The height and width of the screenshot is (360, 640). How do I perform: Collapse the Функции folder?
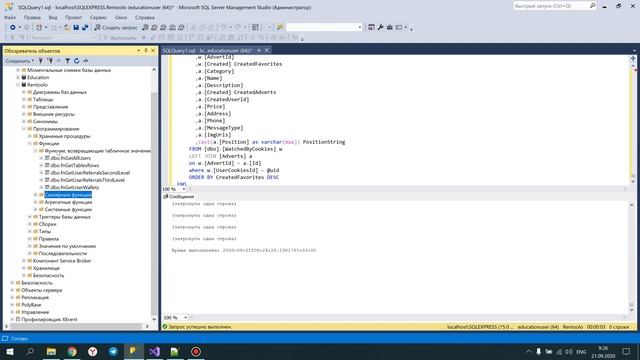coord(30,144)
